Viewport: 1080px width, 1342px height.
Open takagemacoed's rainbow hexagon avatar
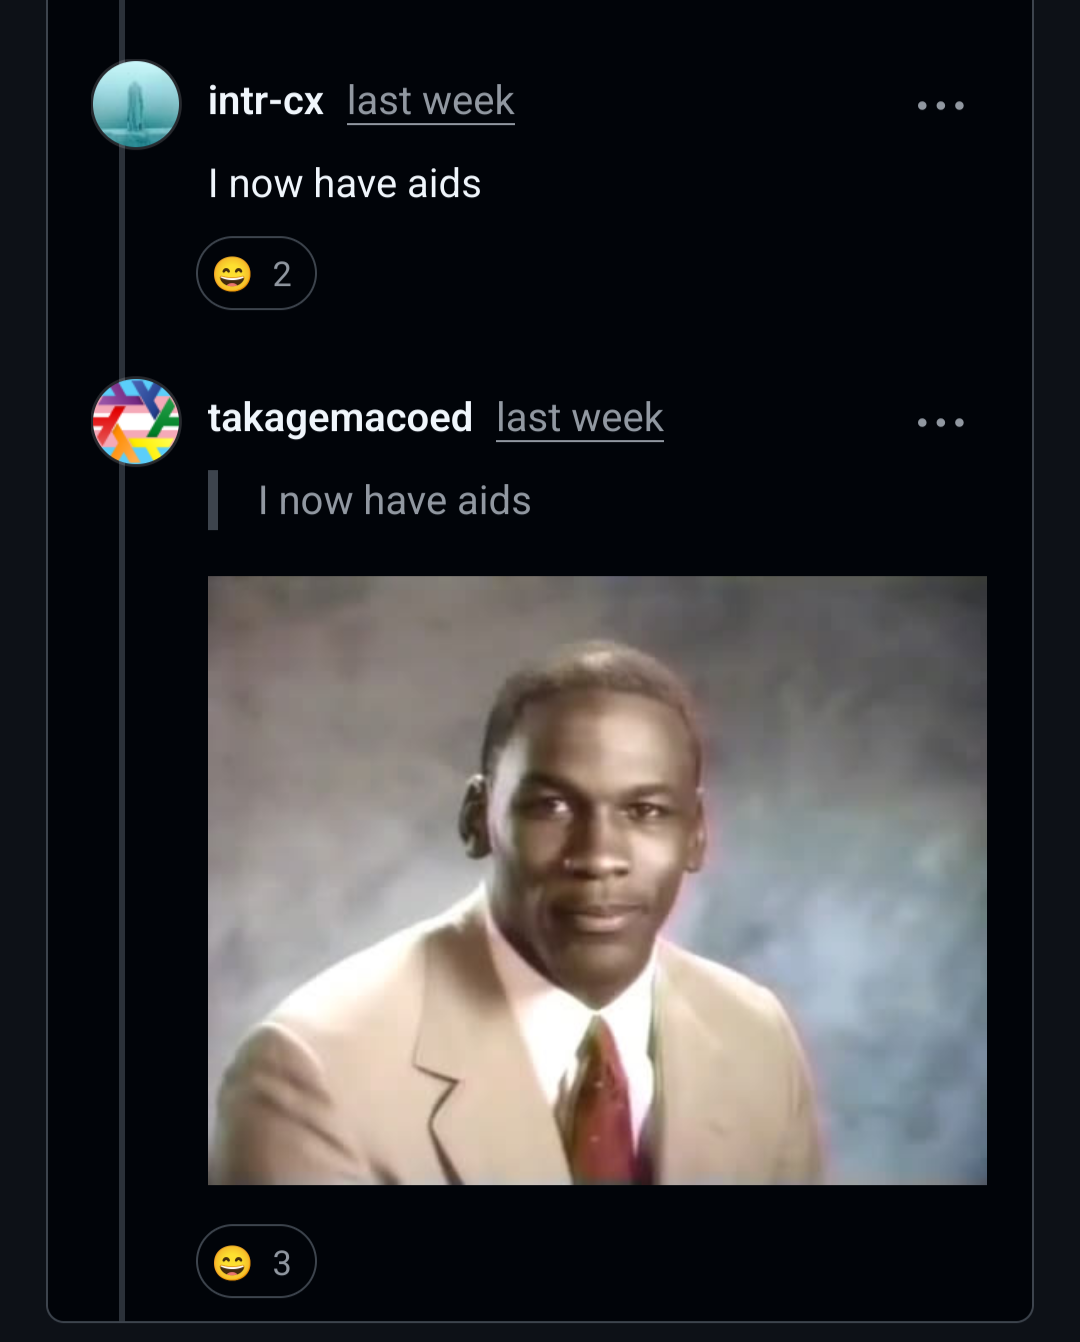click(136, 421)
